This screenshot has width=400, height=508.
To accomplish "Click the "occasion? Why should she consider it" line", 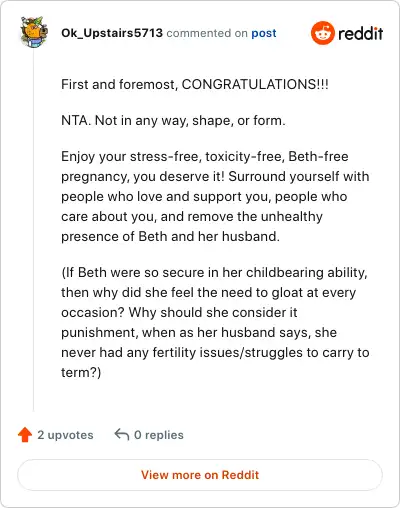I will click(x=179, y=312).
